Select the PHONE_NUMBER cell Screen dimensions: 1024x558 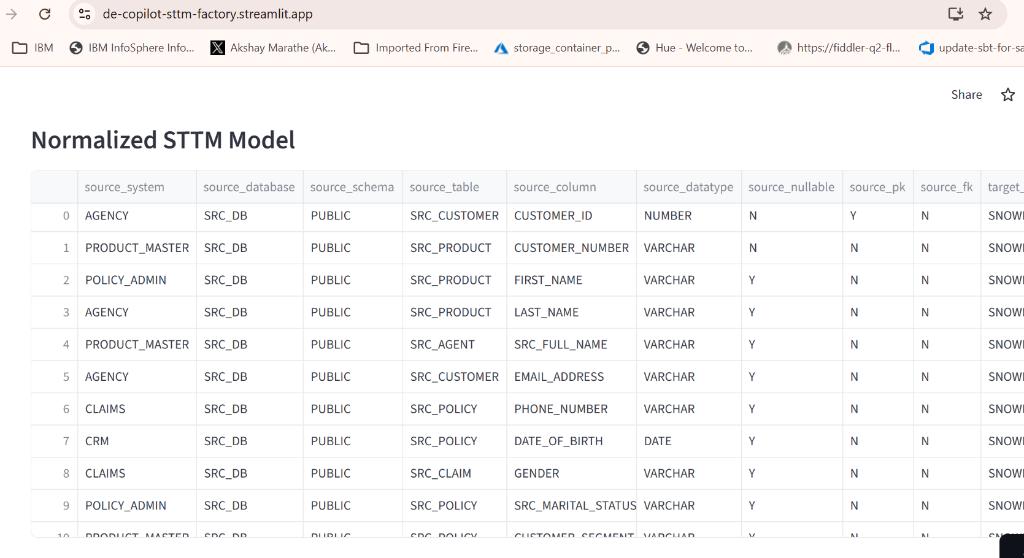click(x=571, y=409)
